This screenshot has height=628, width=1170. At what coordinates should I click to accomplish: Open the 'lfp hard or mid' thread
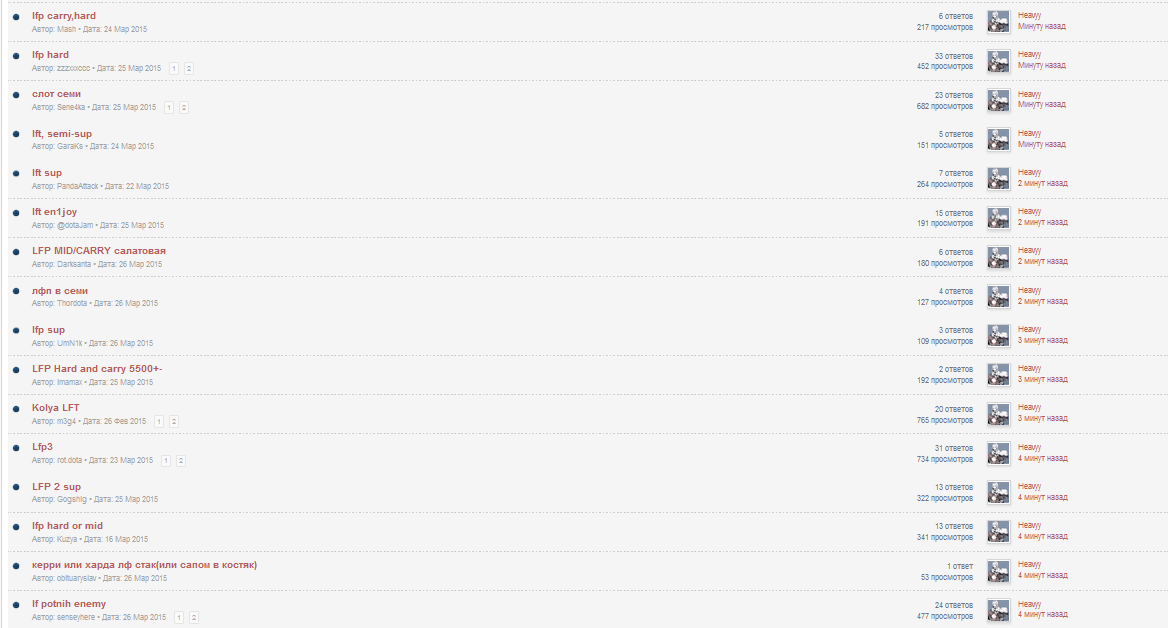[67, 526]
